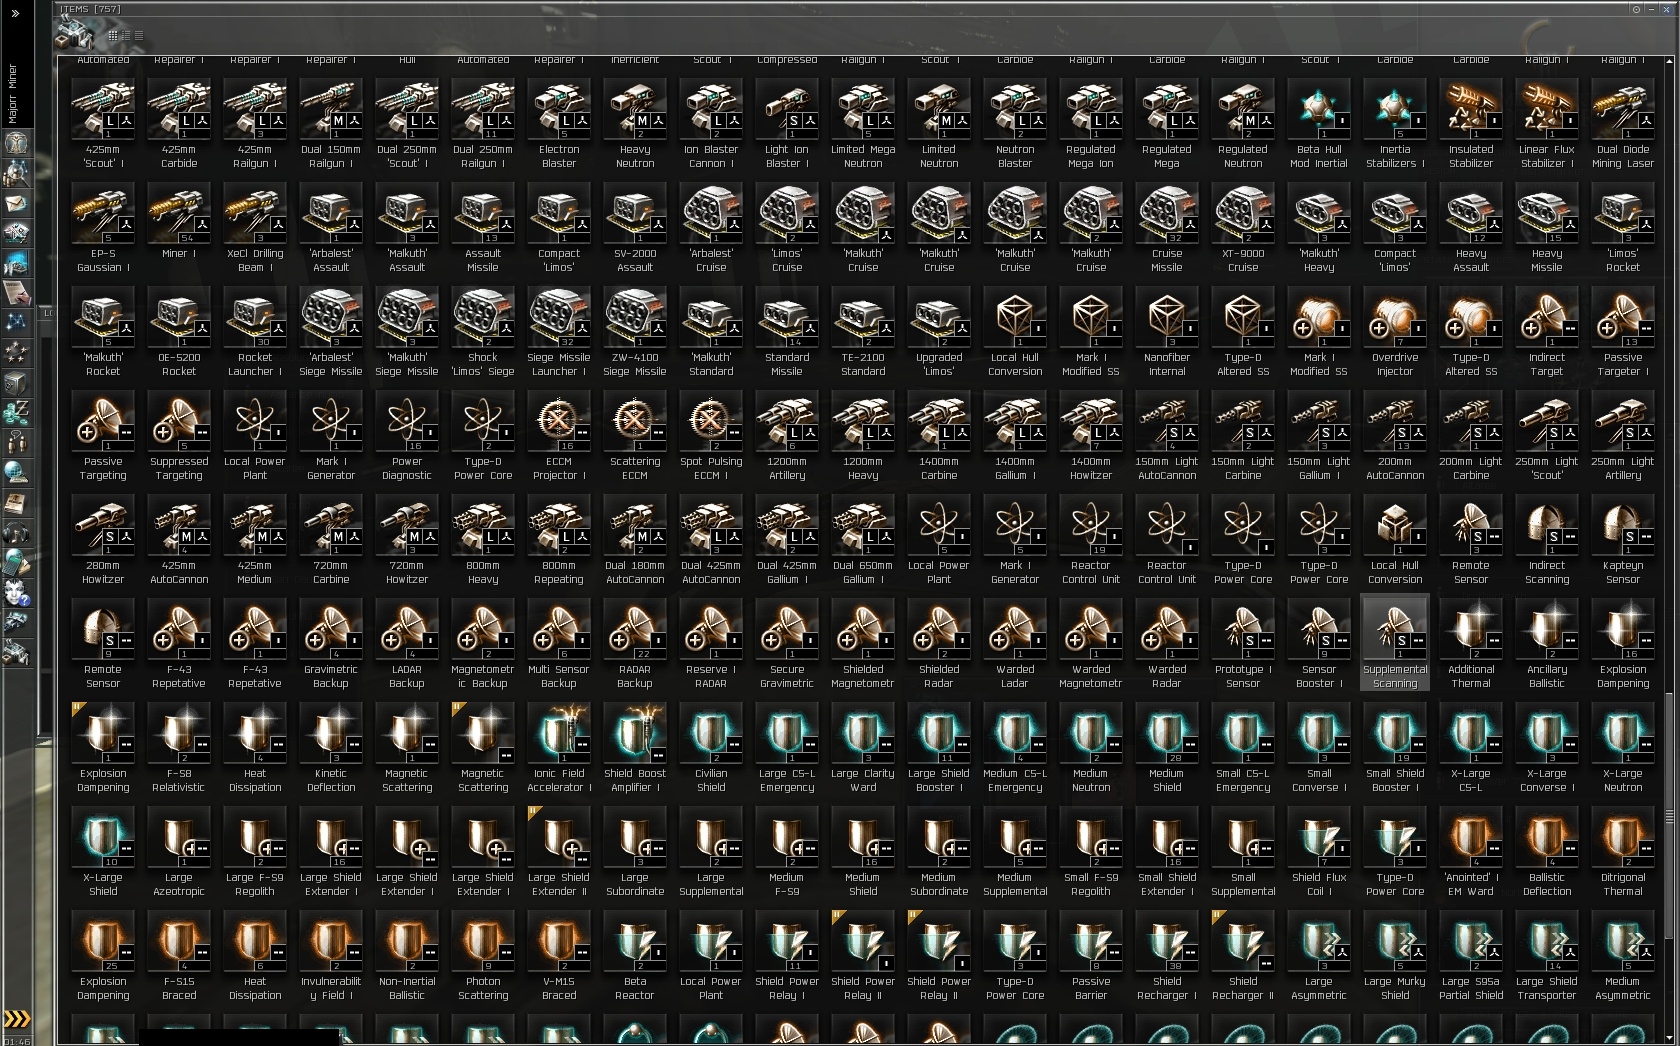Click the scrollbar up arrow in Items window
This screenshot has width=1680, height=1046.
(x=1669, y=61)
